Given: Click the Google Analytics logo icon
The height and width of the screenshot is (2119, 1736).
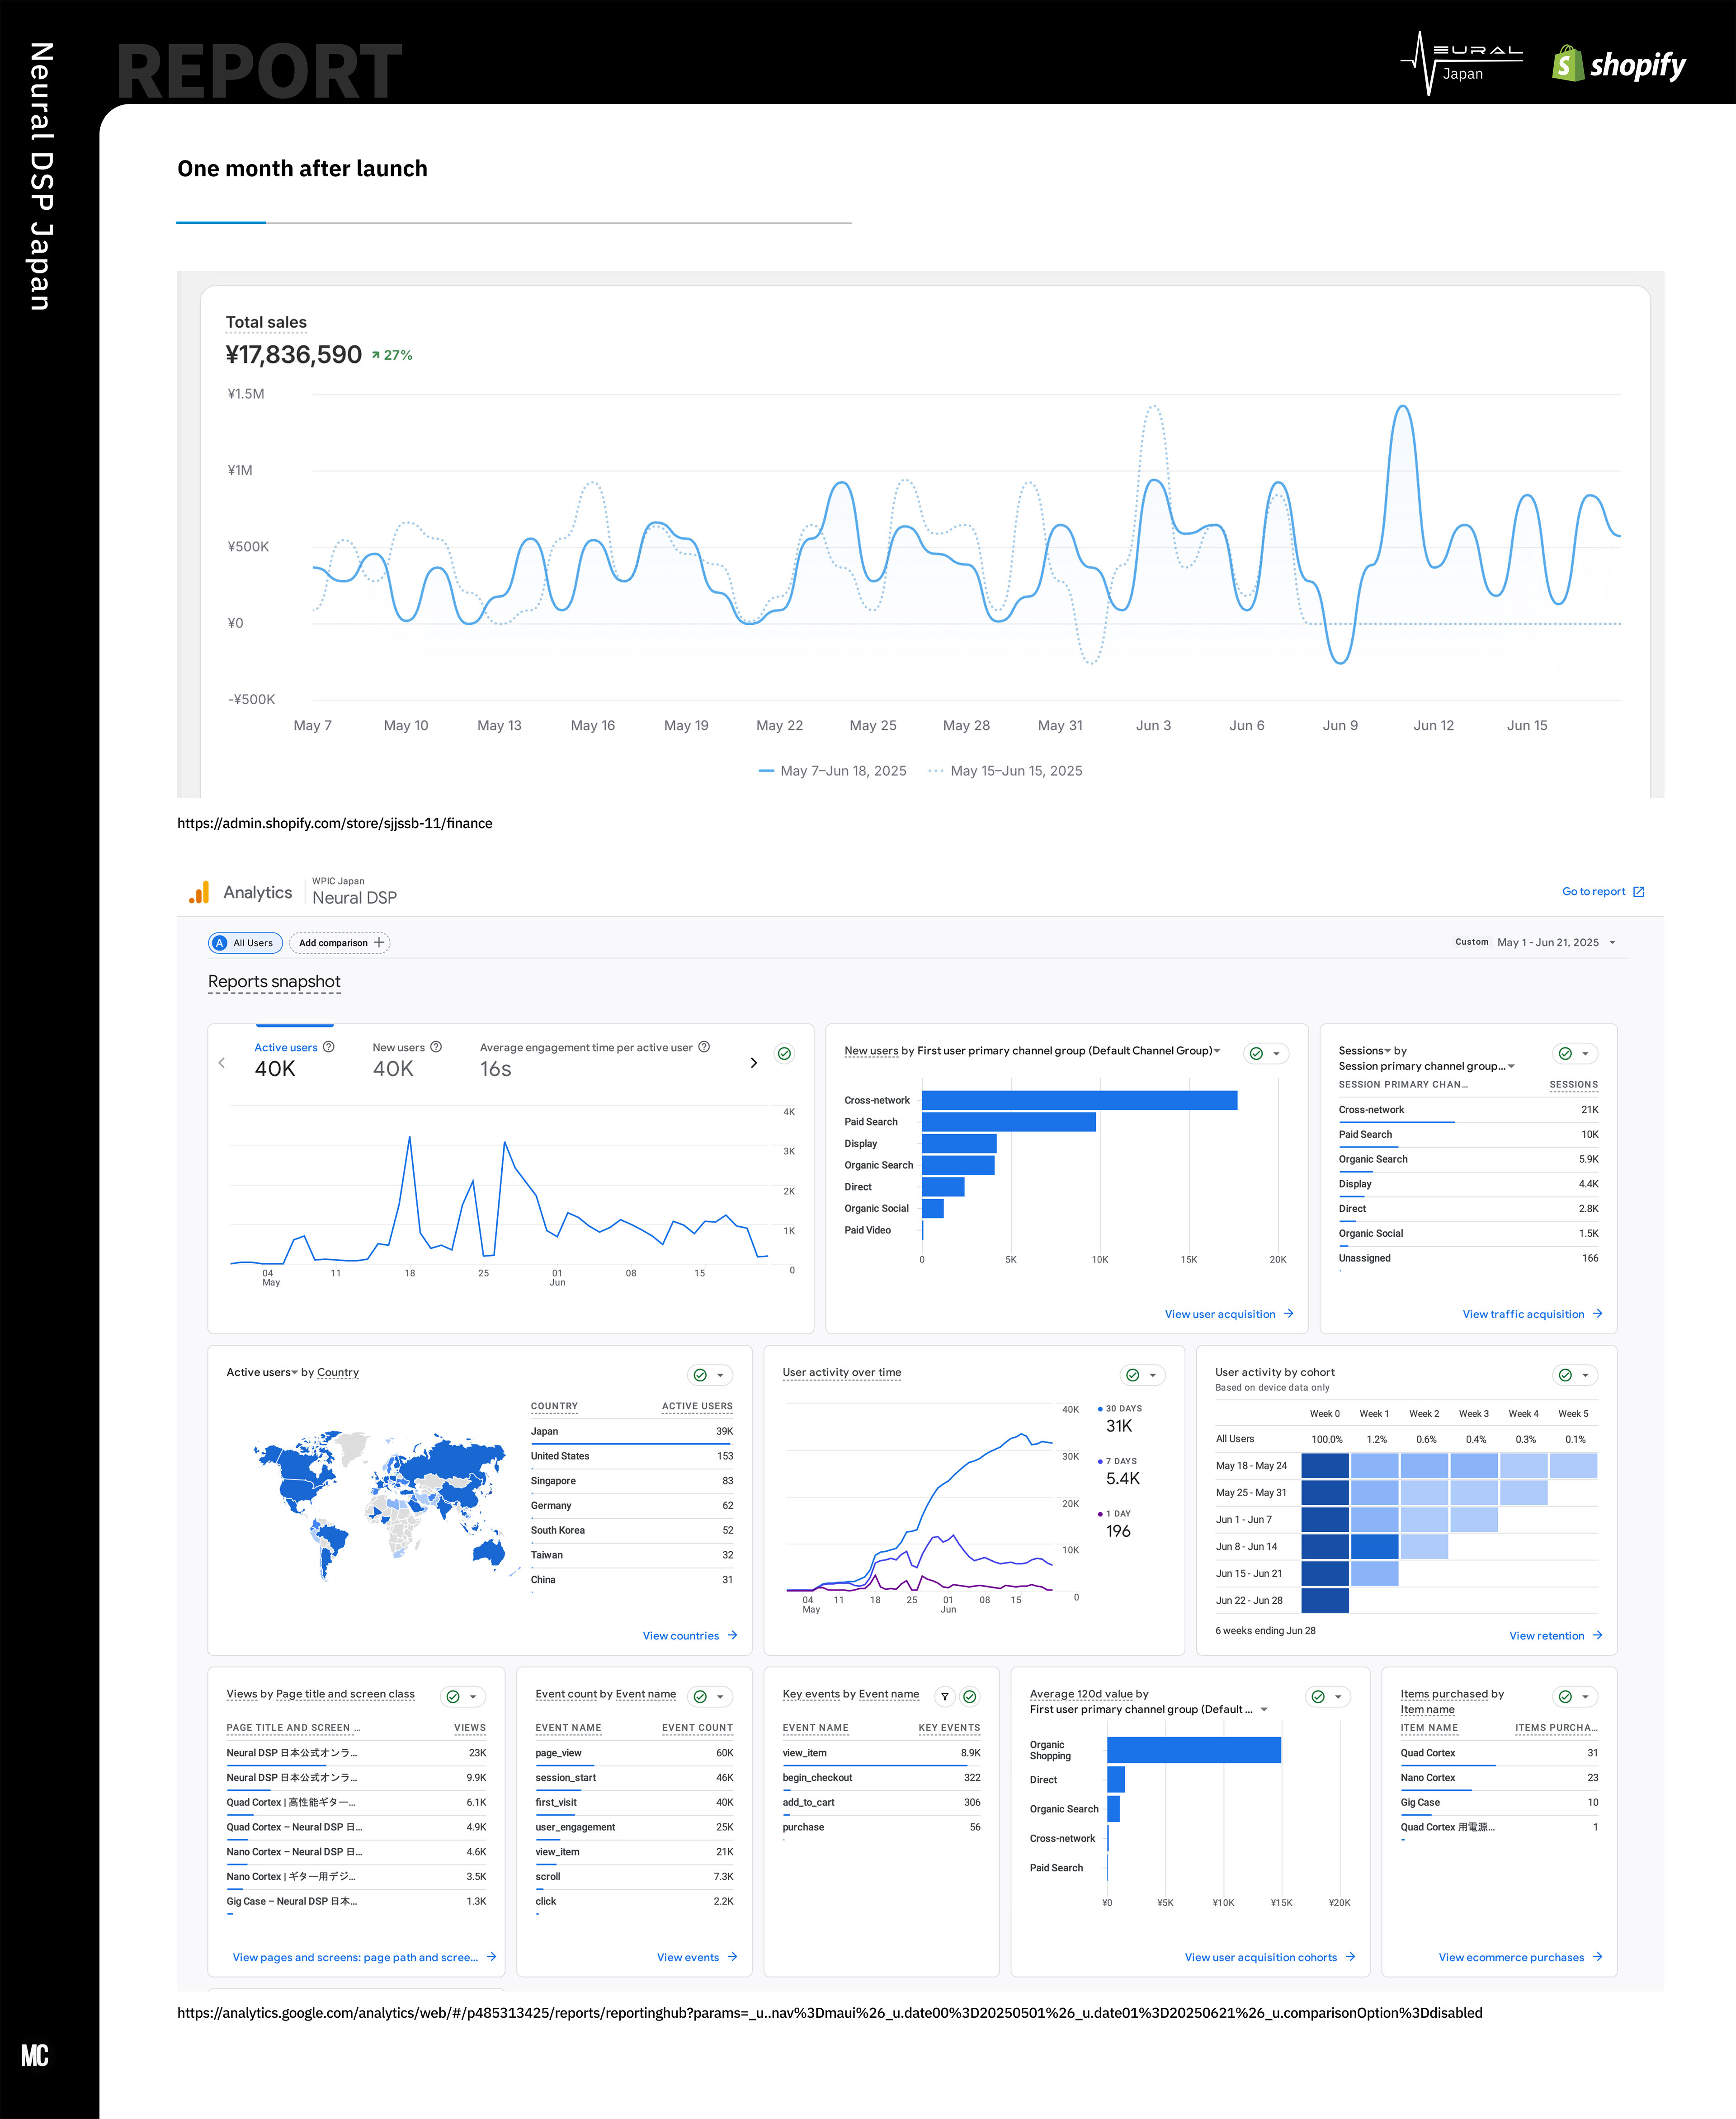Looking at the screenshot, I should 200,892.
